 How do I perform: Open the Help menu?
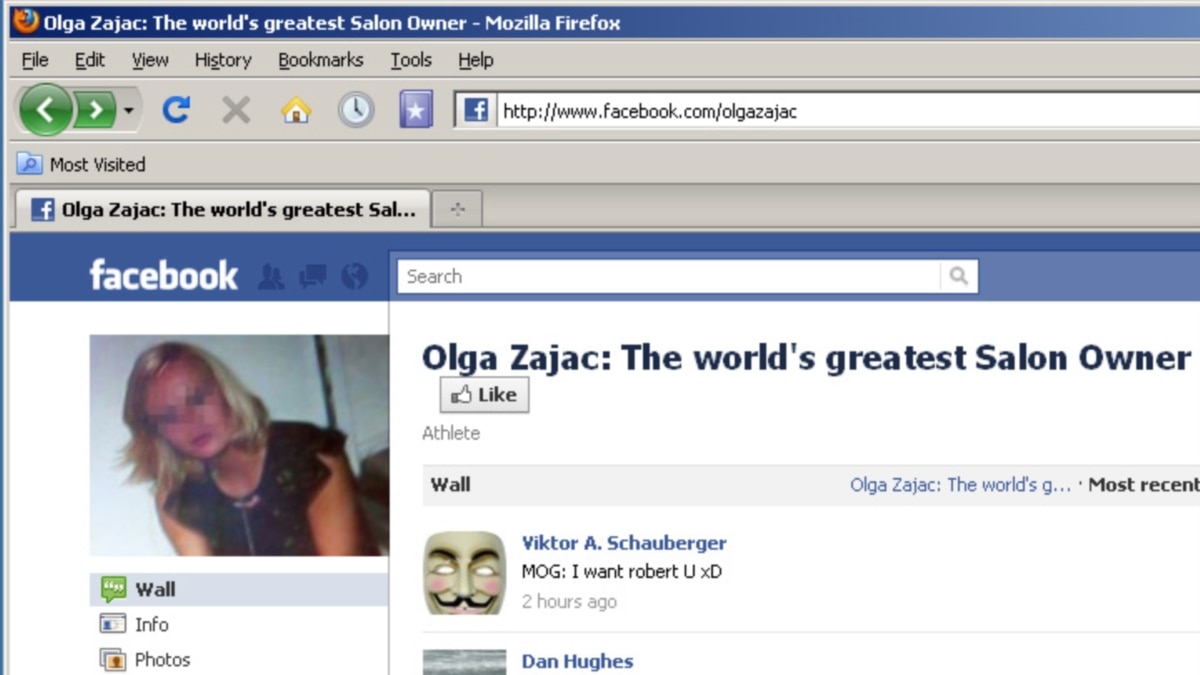476,60
